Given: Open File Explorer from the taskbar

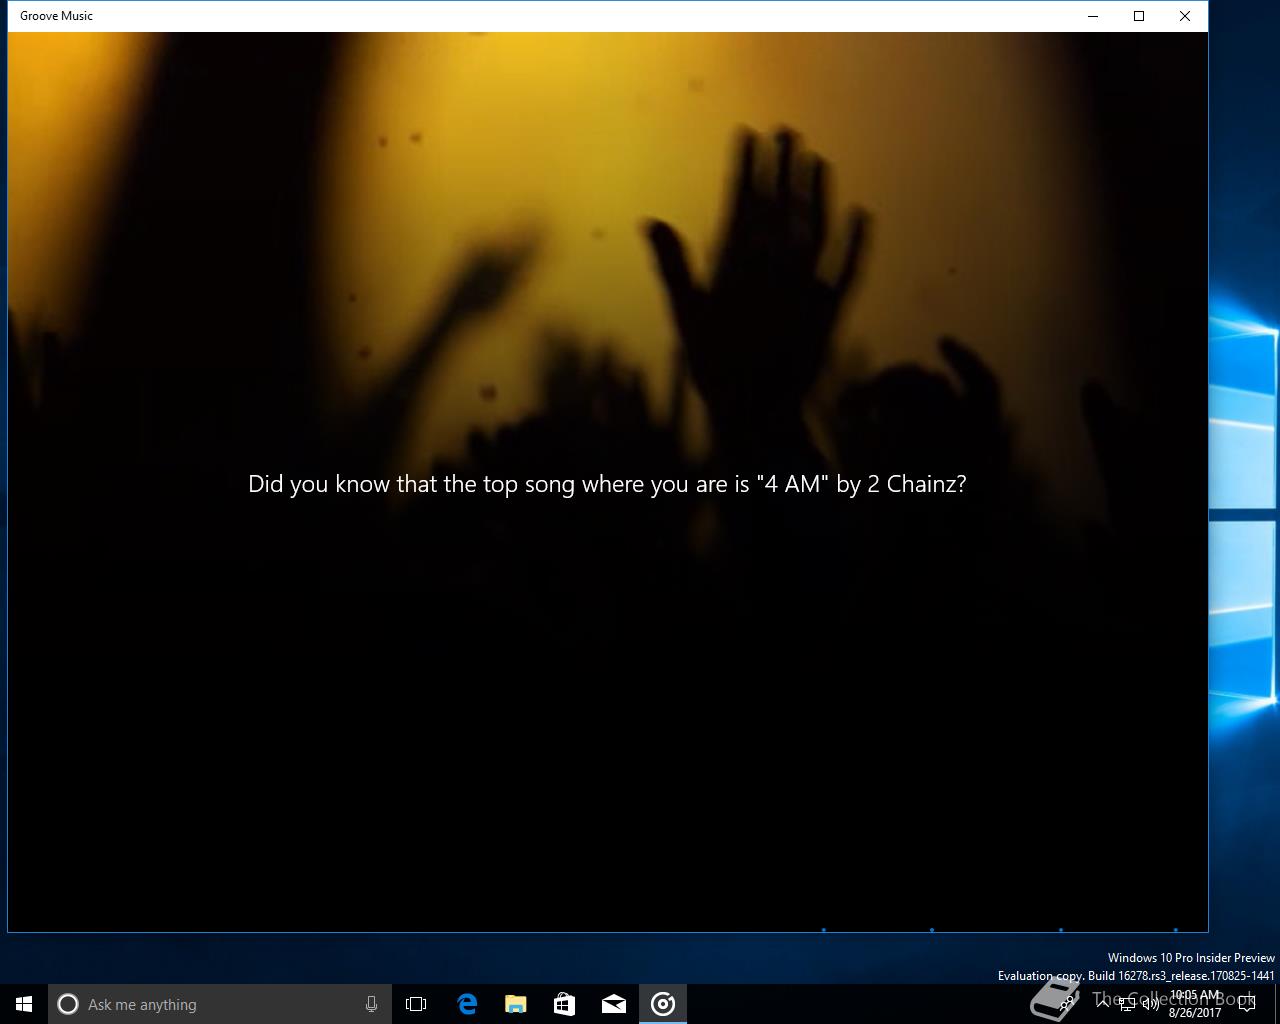Looking at the screenshot, I should tap(515, 1004).
